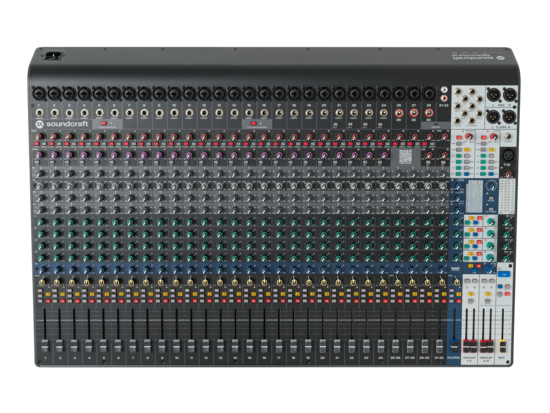The height and width of the screenshot is (413, 550).
Task: Click the channel 10 red gain knob
Action: pyautogui.click(x=174, y=136)
